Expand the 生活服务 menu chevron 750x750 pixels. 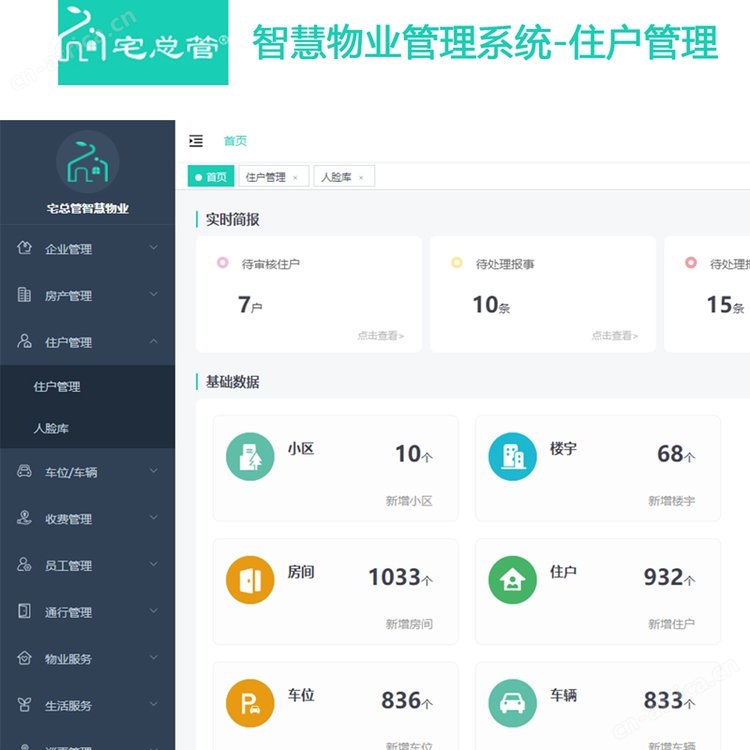154,704
